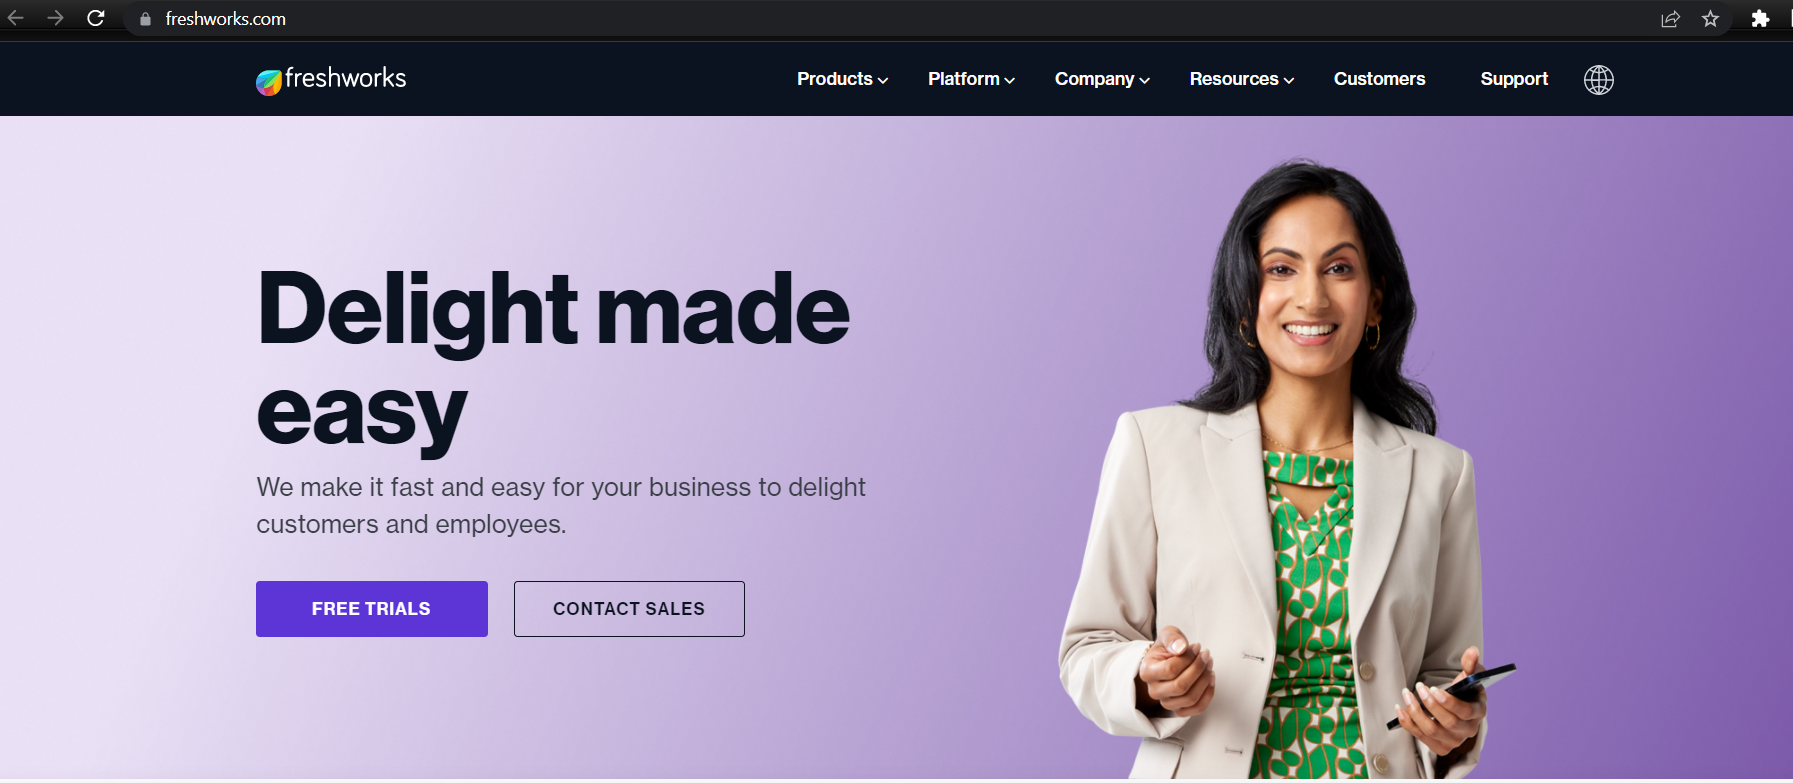Click the browser back arrow
1793x783 pixels.
coord(15,18)
